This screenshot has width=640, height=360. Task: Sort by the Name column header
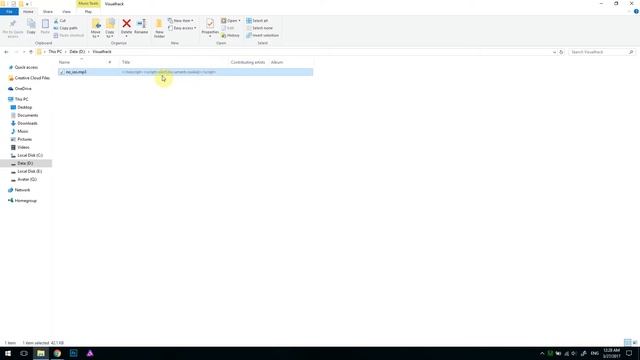coord(64,62)
